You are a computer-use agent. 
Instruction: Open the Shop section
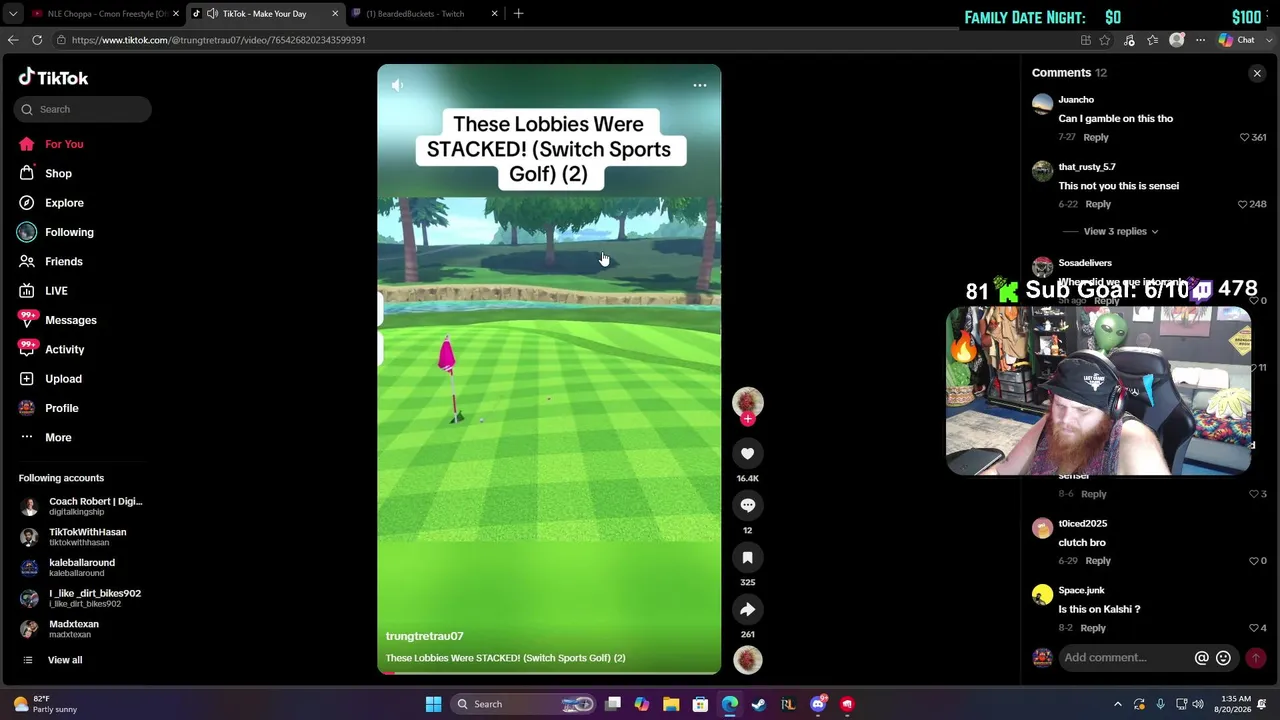(x=58, y=174)
